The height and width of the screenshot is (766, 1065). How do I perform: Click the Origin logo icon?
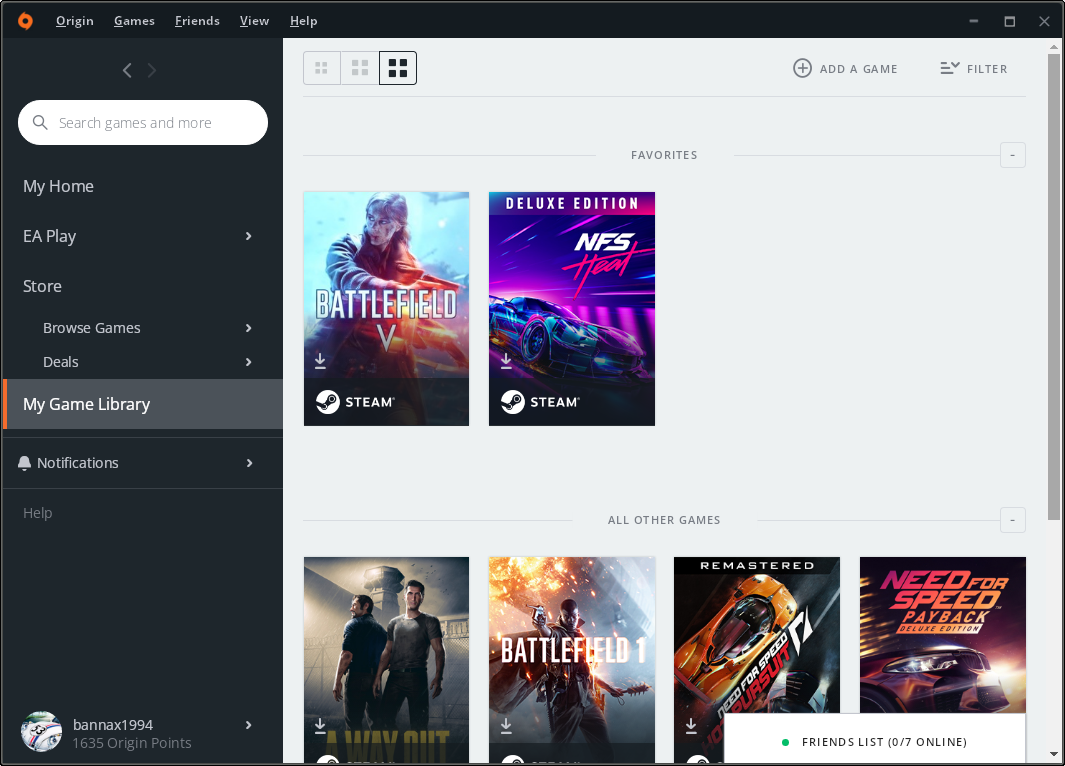25,21
